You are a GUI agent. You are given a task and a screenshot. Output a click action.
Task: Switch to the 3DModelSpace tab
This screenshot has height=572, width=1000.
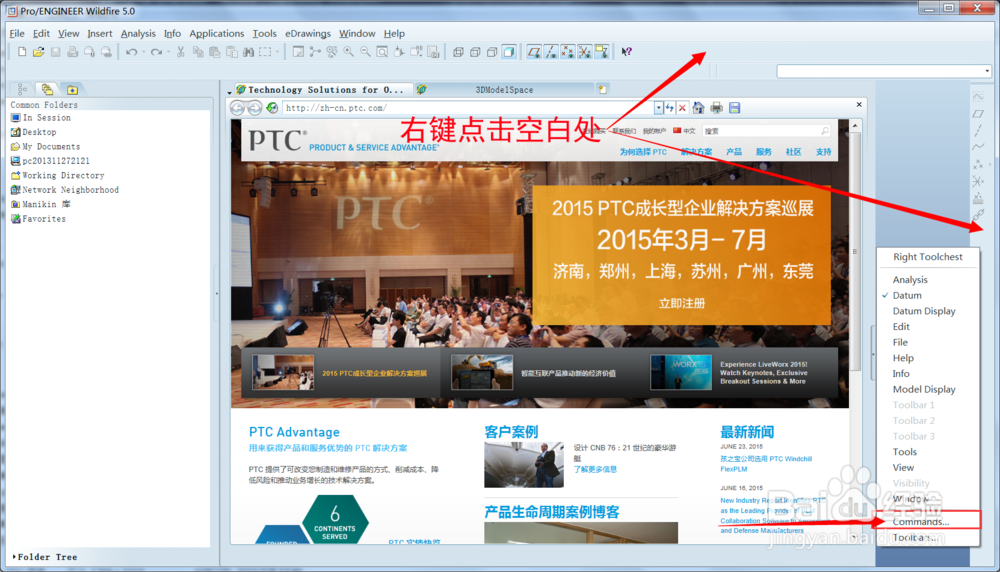504,90
